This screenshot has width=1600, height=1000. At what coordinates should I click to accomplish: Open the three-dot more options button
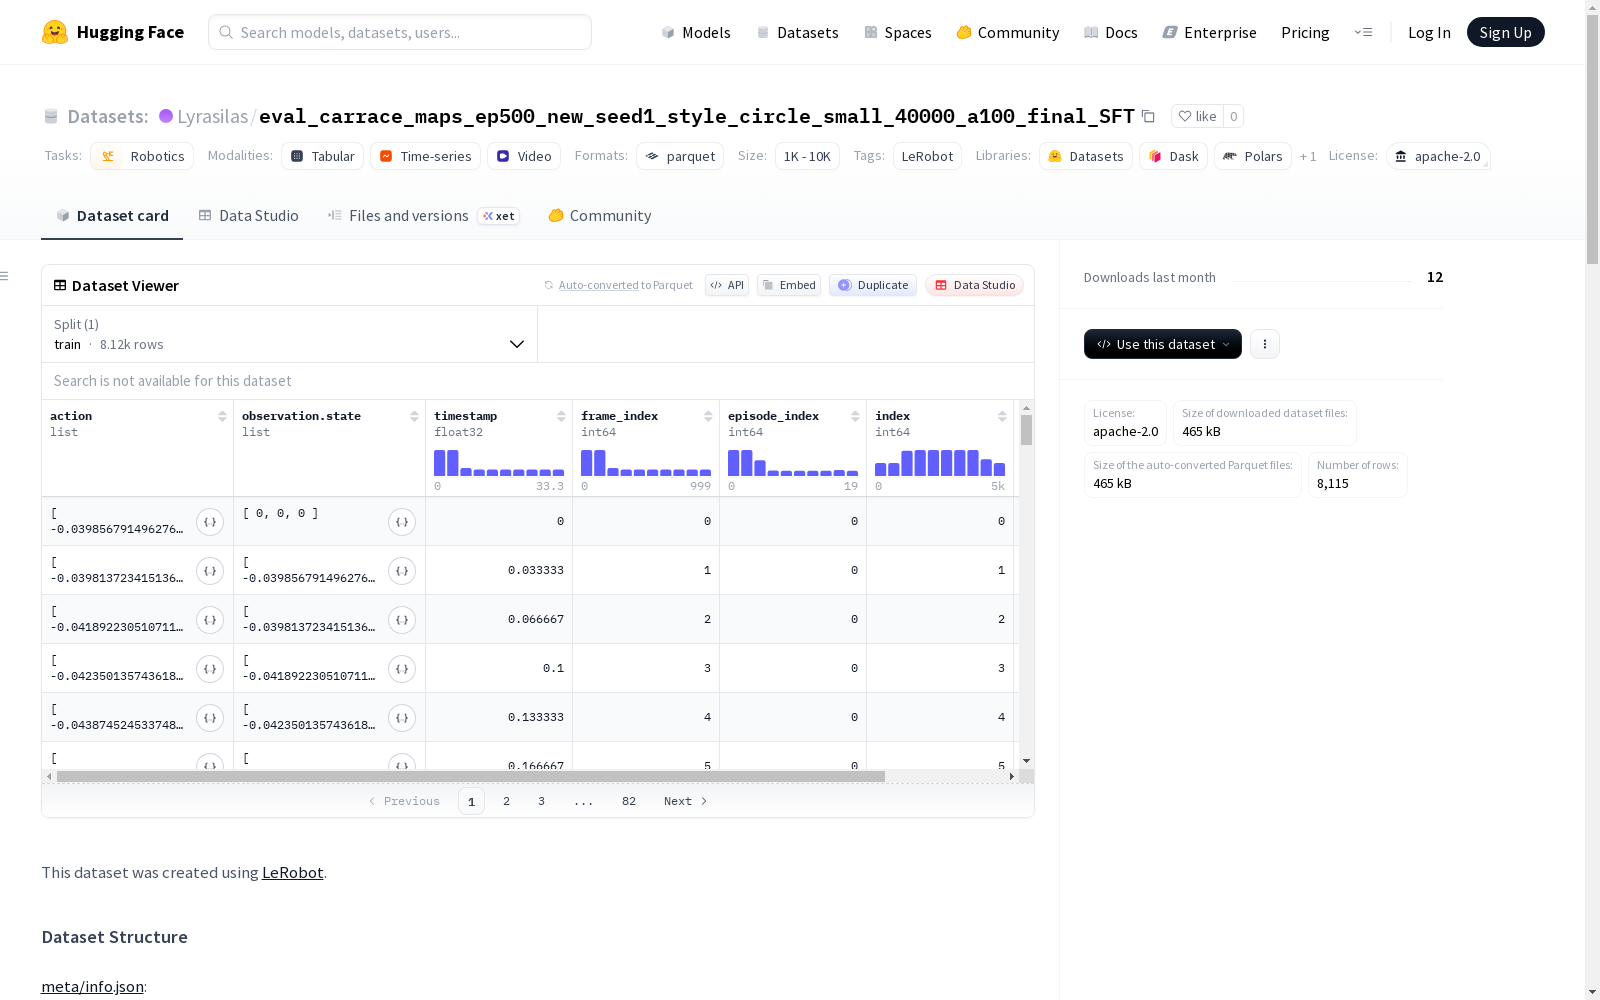coord(1265,344)
